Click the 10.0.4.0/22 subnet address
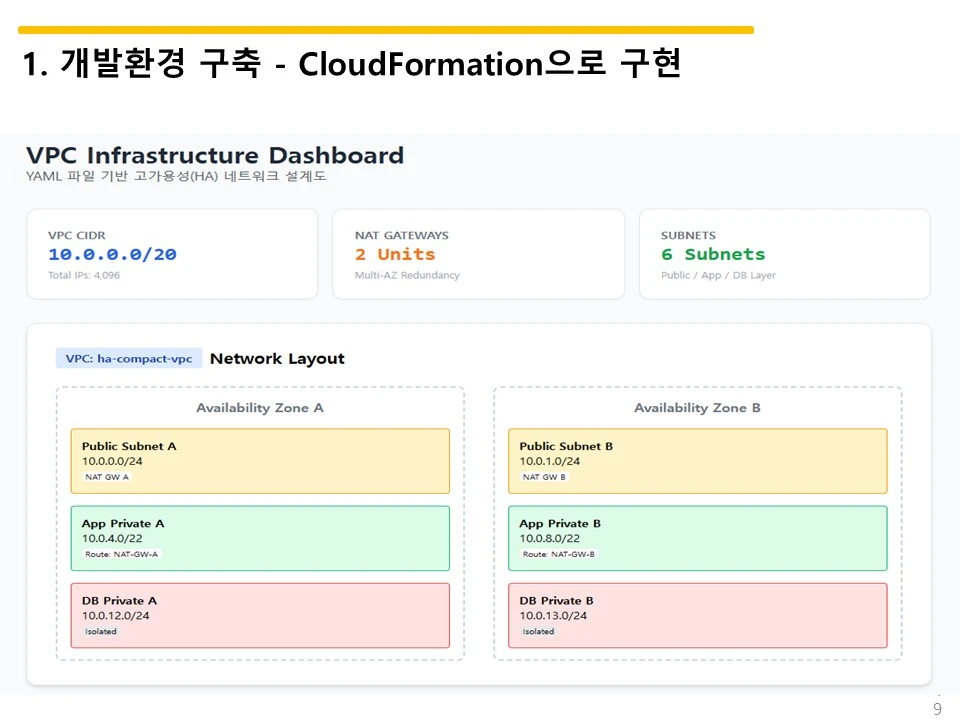The image size is (960, 720). pos(112,538)
